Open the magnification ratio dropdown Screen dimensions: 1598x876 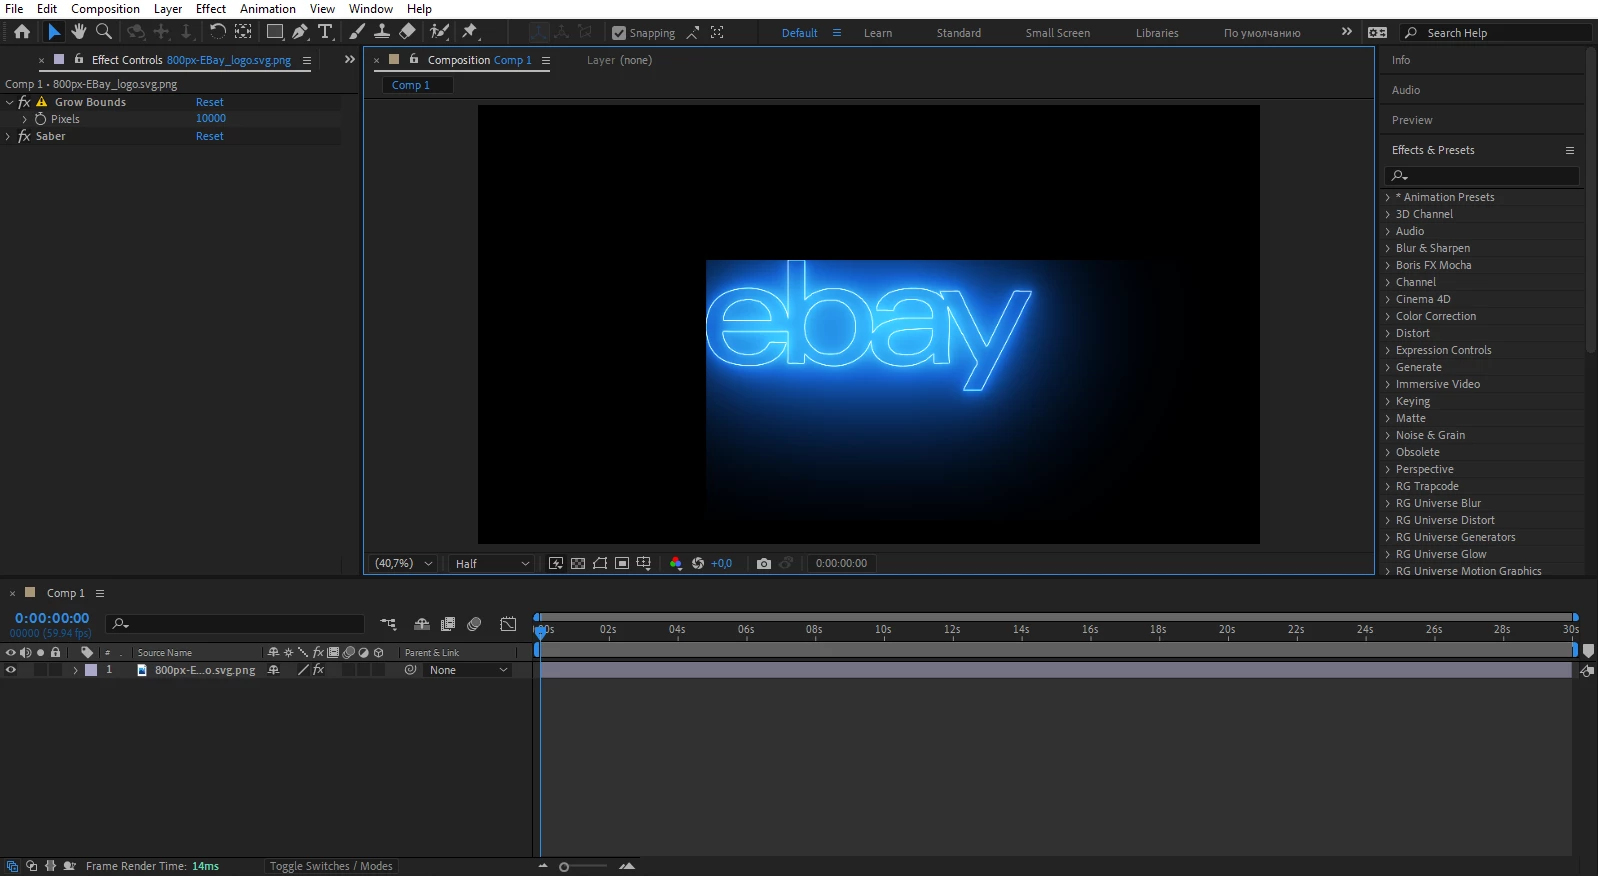pos(404,564)
